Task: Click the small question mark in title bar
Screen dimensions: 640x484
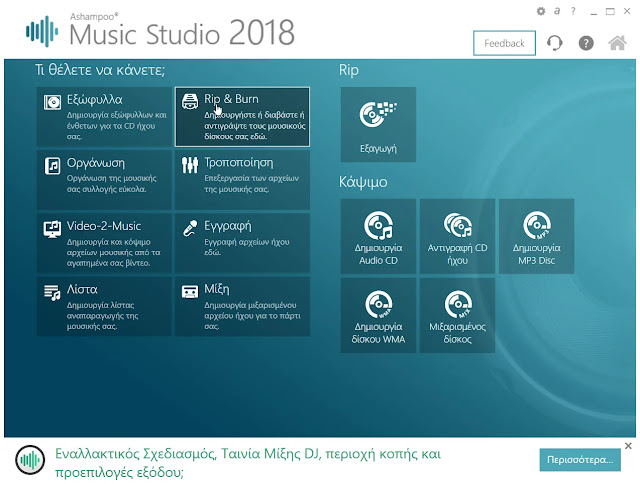Action: [x=573, y=11]
